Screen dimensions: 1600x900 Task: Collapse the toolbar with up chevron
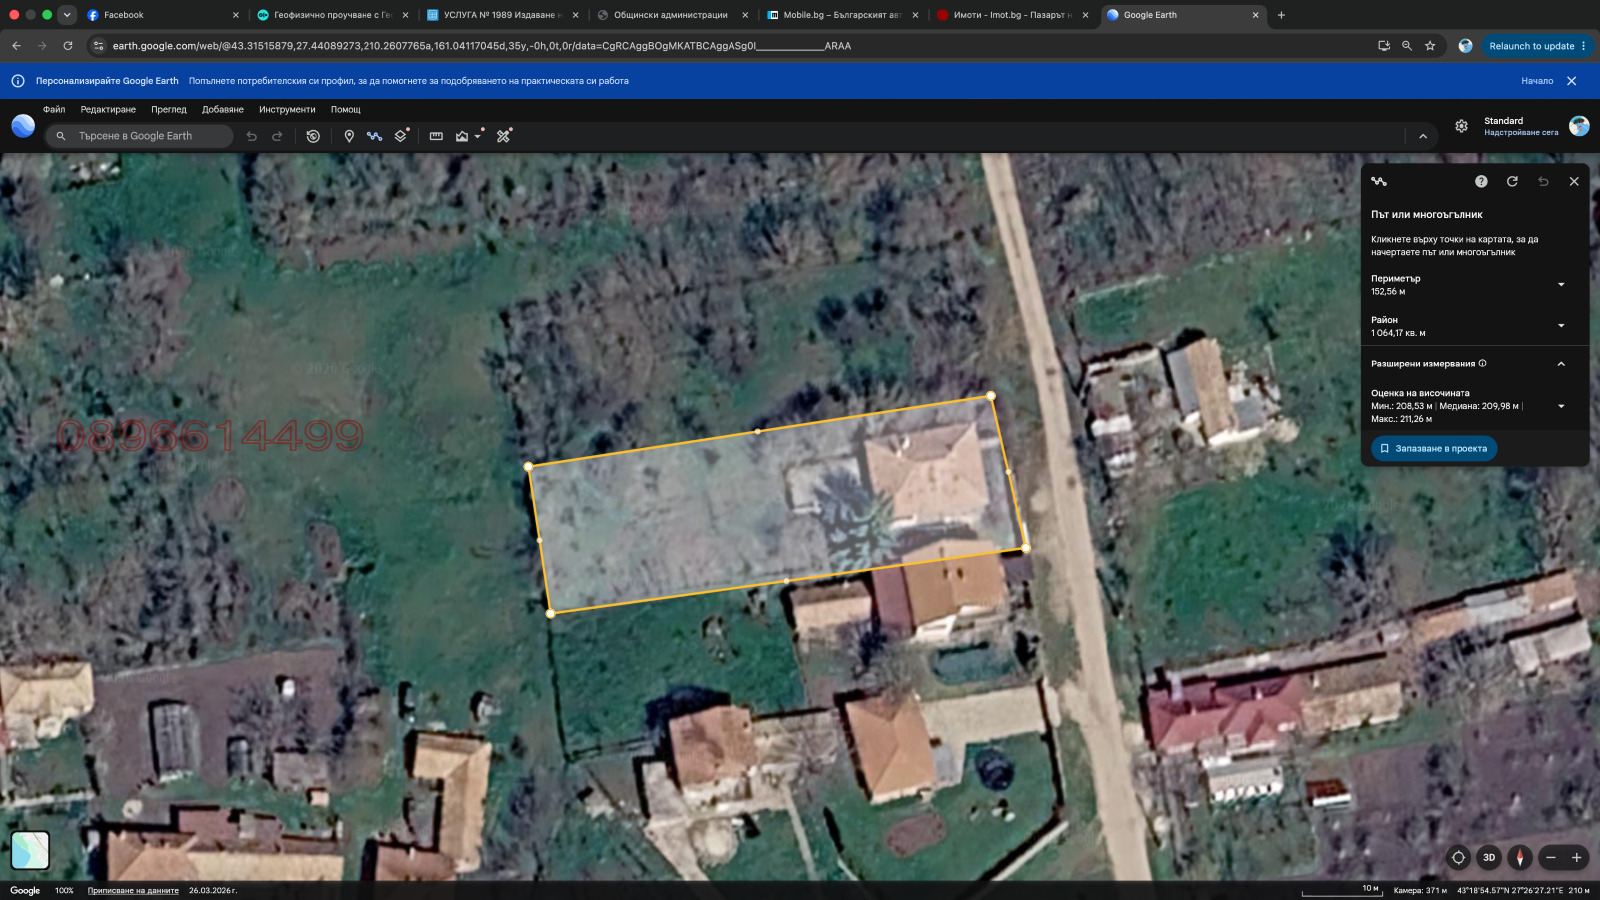point(1423,136)
